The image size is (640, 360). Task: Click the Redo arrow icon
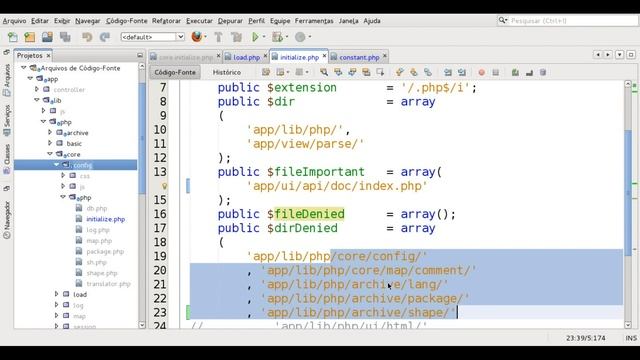click(105, 37)
